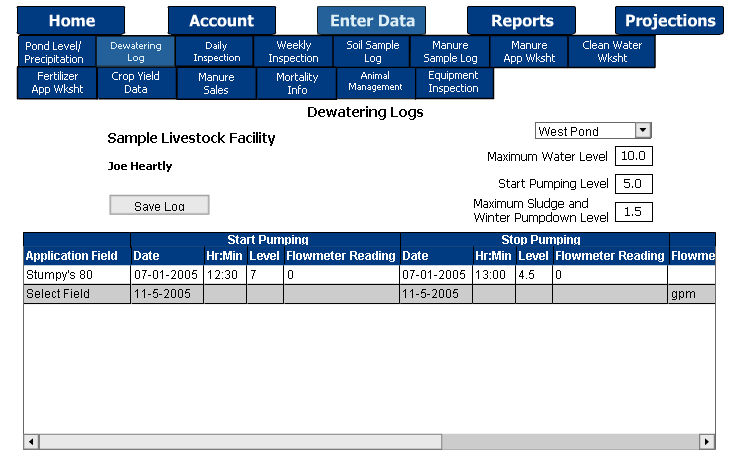Image resolution: width=749 pixels, height=458 pixels.
Task: Click the Stop Pumping group header
Action: click(x=535, y=240)
